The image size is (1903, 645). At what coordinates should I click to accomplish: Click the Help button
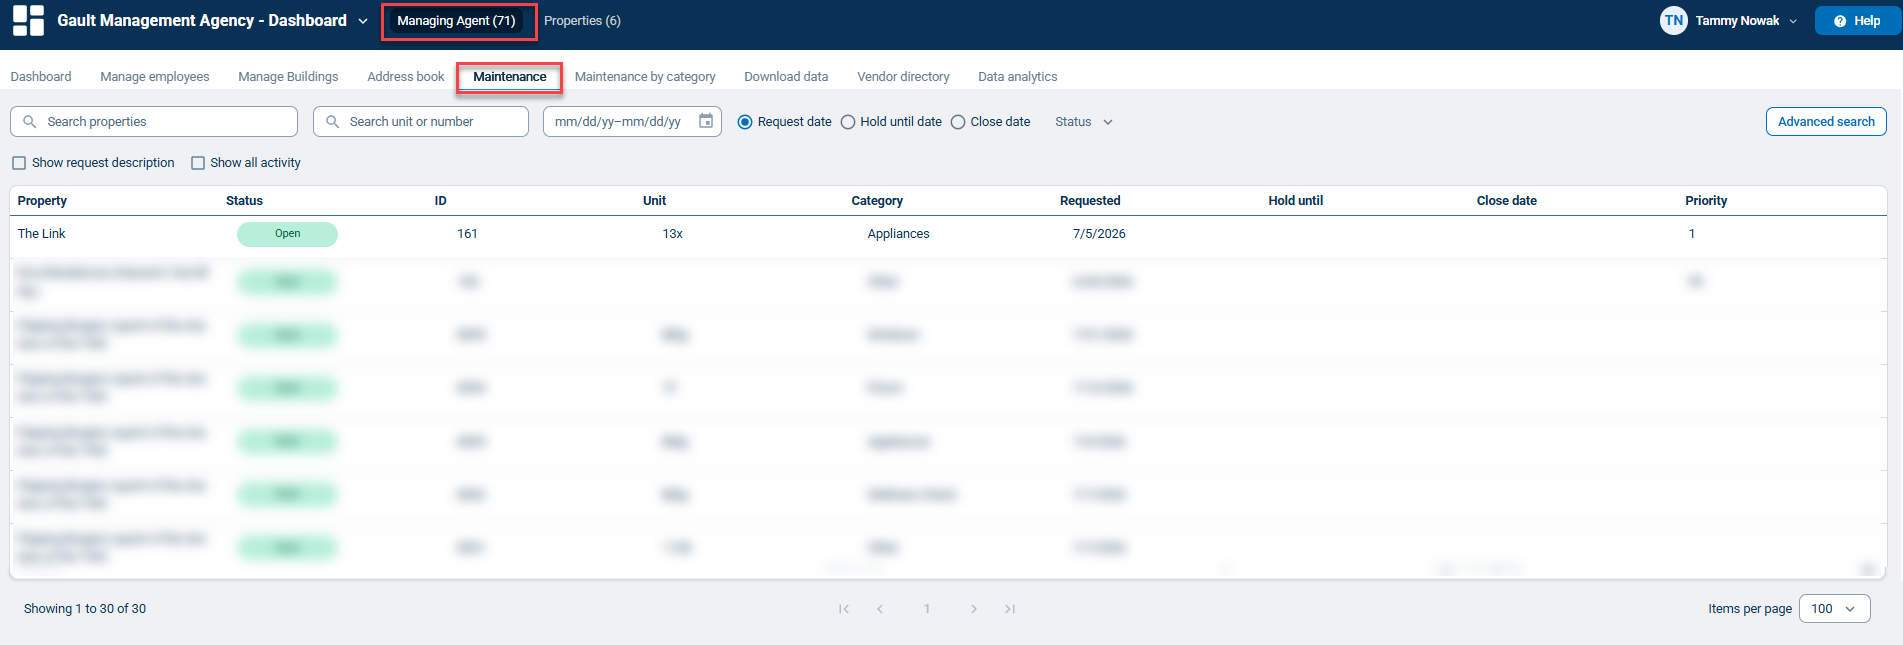[1857, 21]
